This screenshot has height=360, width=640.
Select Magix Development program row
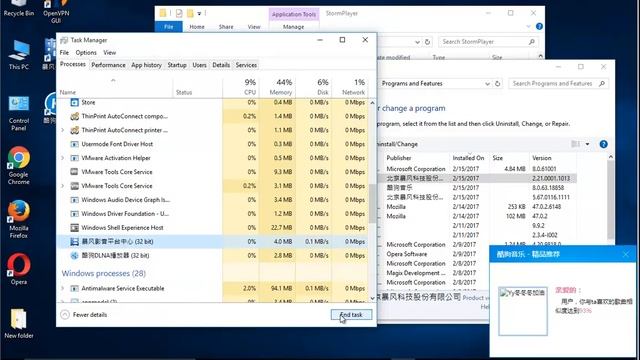pos(476,273)
